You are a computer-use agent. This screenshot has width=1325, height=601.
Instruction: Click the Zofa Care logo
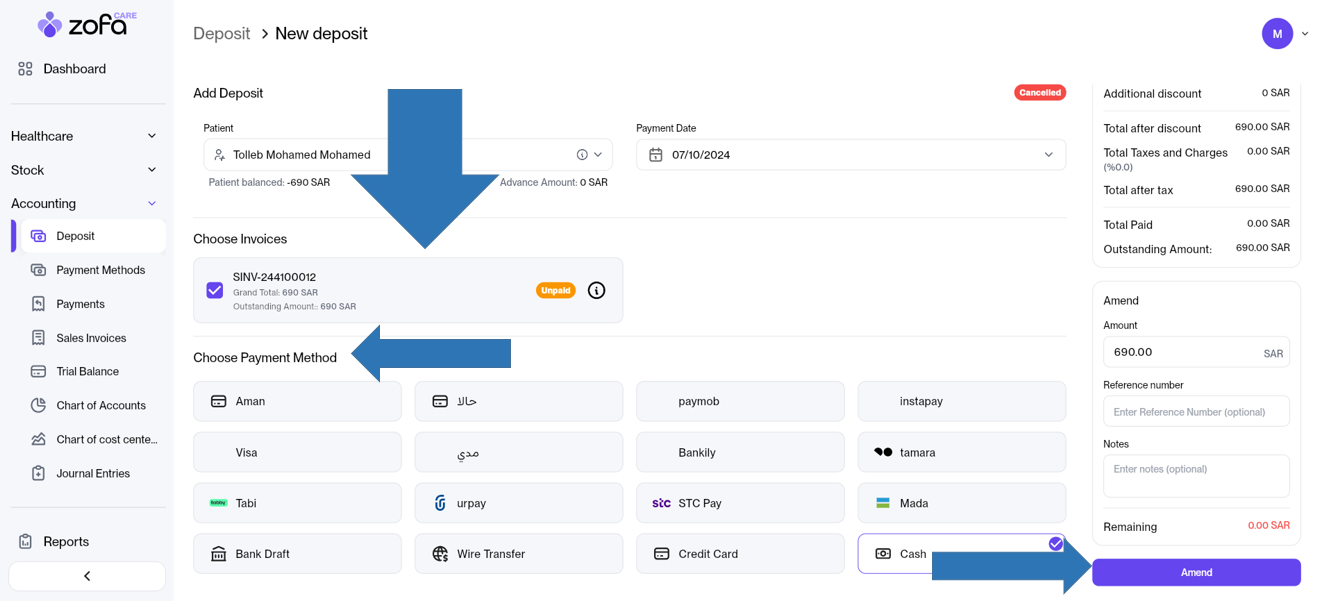pos(86,24)
